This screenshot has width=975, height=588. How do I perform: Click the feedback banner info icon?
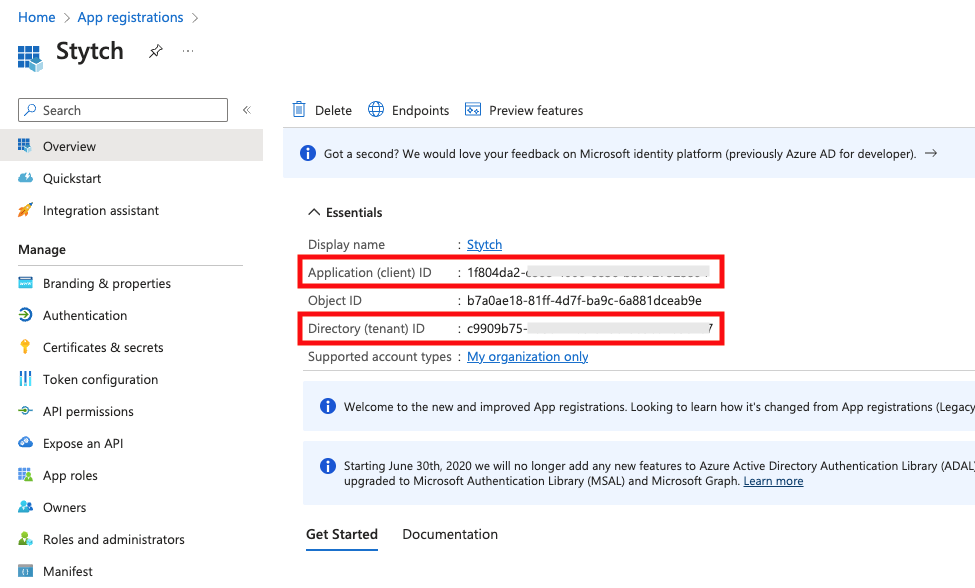(308, 153)
